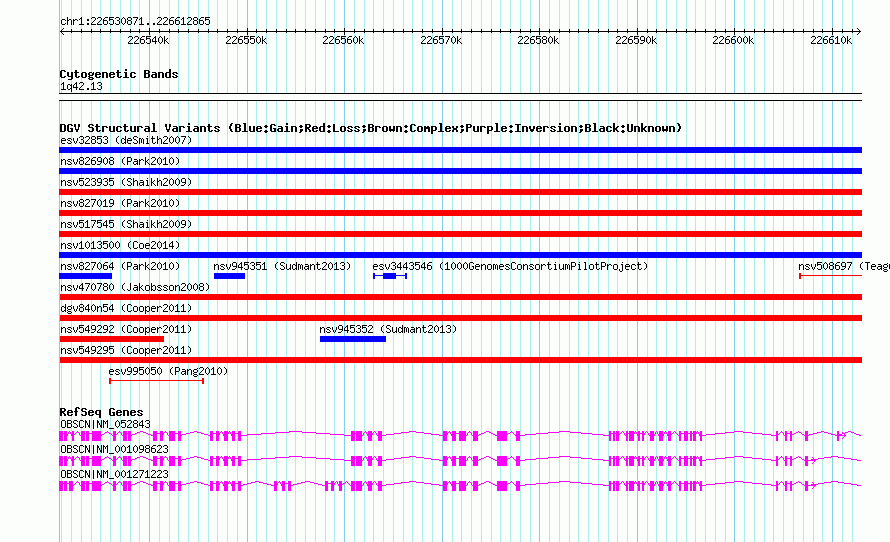Open variant nsv549292 (Cooper2011) label
Screen dimensions: 890x542
tap(126, 329)
